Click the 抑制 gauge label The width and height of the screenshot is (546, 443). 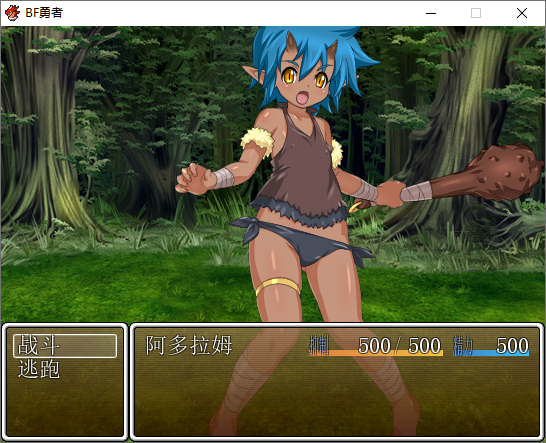coord(319,345)
